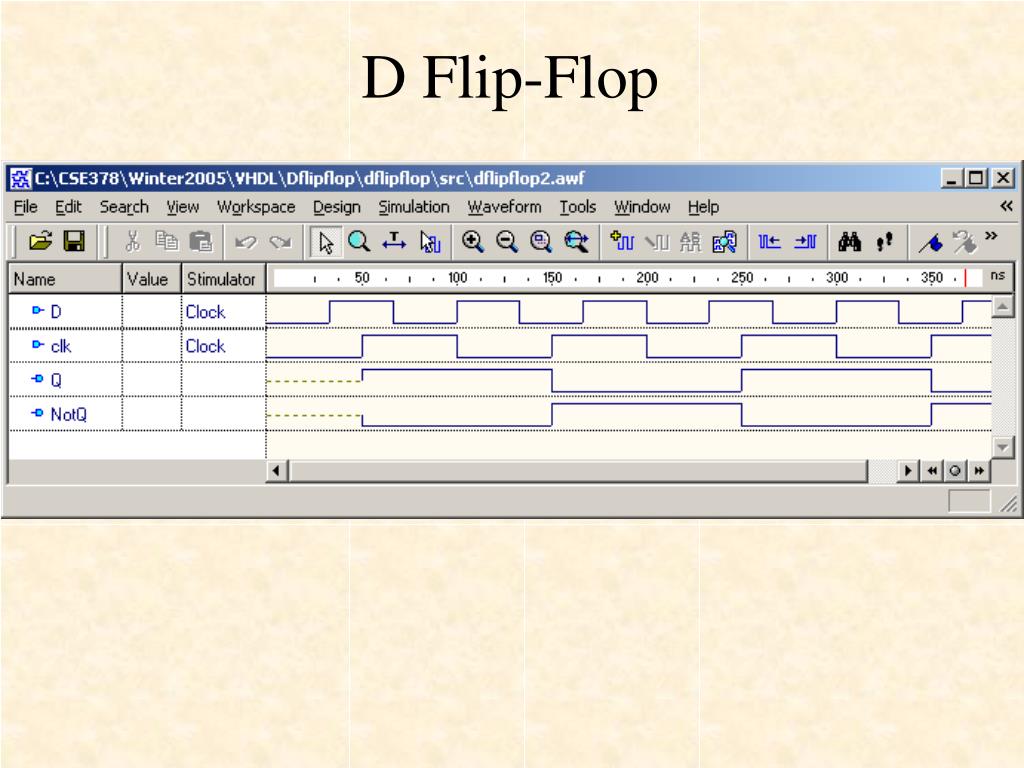This screenshot has width=1024, height=768.
Task: Expand the toolbar overflow chevron
Action: (x=991, y=236)
